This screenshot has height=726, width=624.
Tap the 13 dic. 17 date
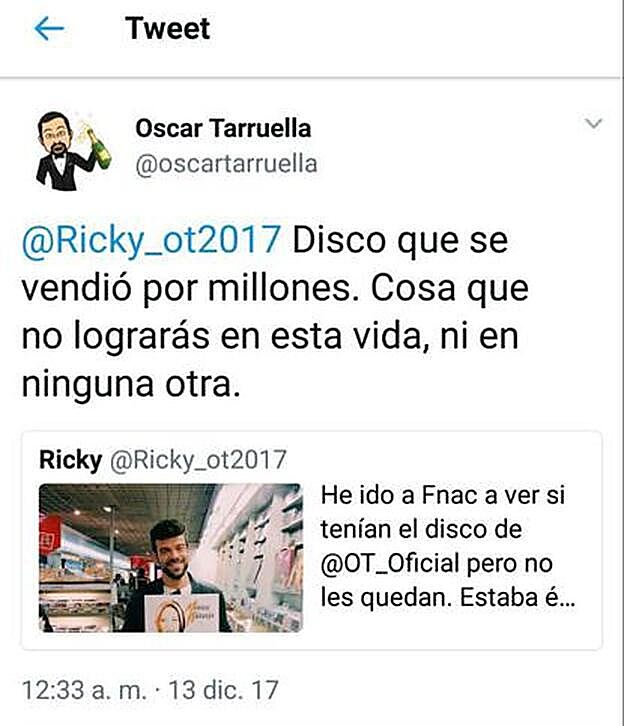pos(223,690)
